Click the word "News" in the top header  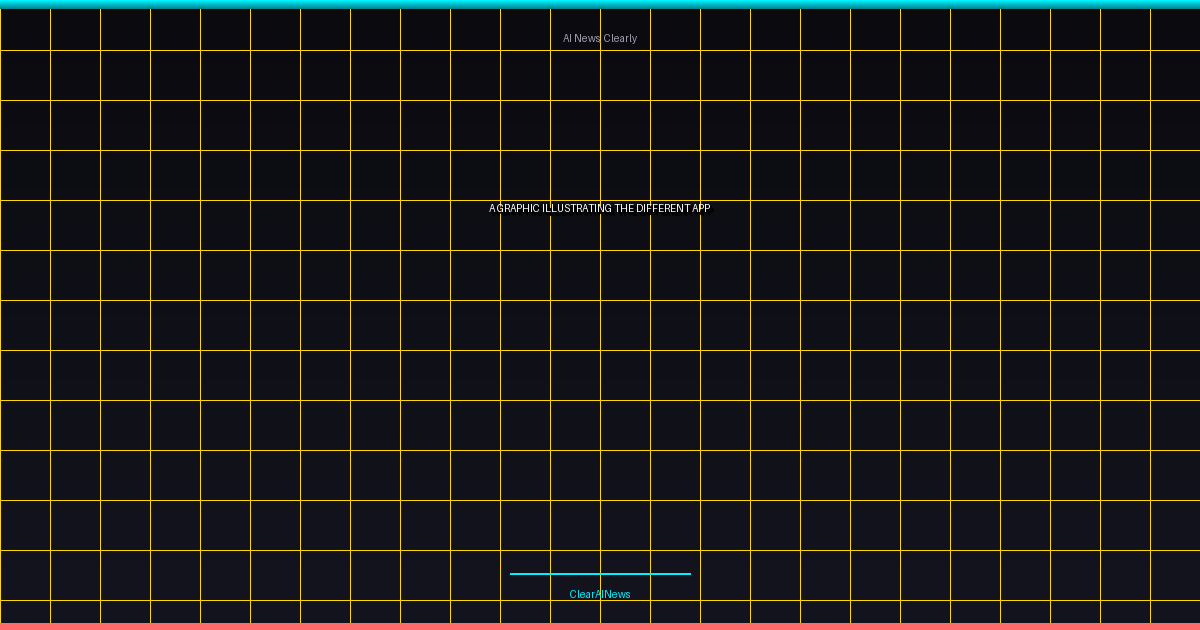pyautogui.click(x=588, y=38)
